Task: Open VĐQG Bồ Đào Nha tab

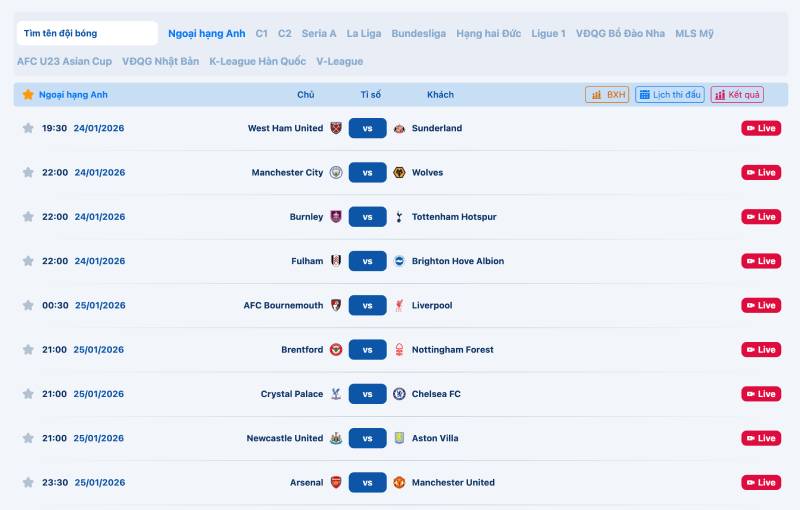Action: click(620, 34)
